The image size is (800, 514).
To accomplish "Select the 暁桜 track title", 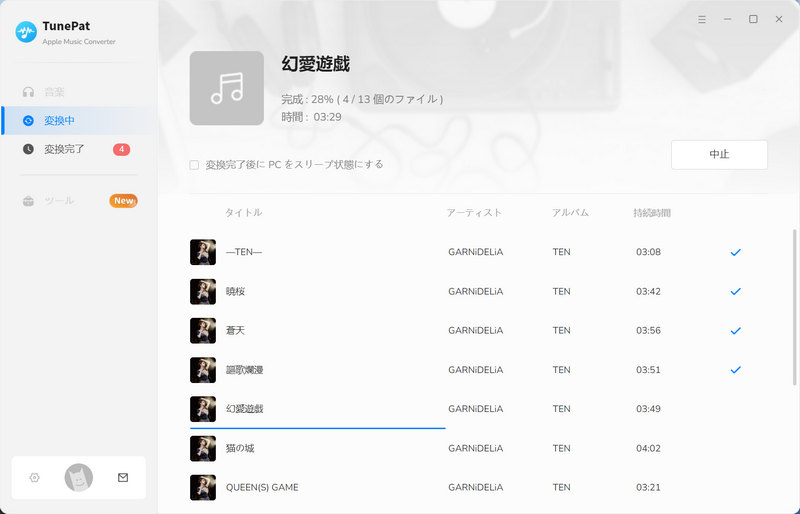I will point(235,291).
